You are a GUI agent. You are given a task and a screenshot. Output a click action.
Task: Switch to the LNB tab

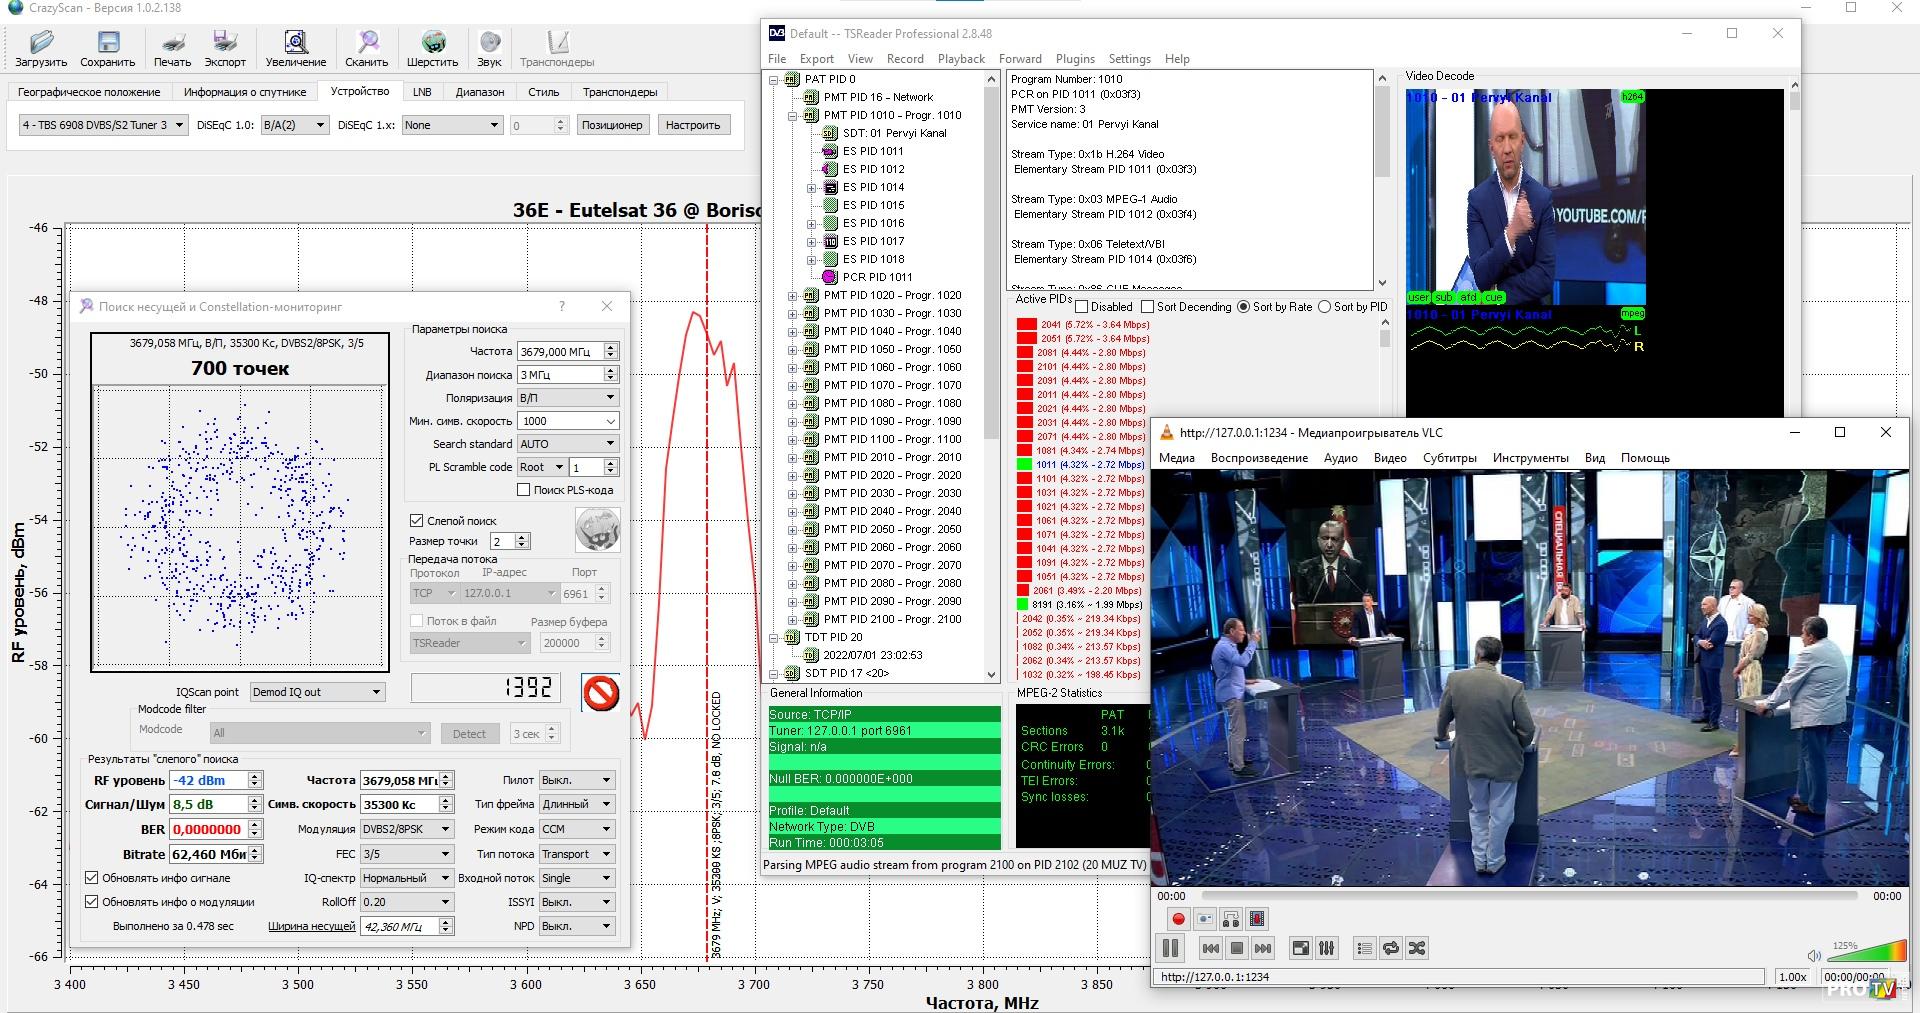click(x=422, y=92)
